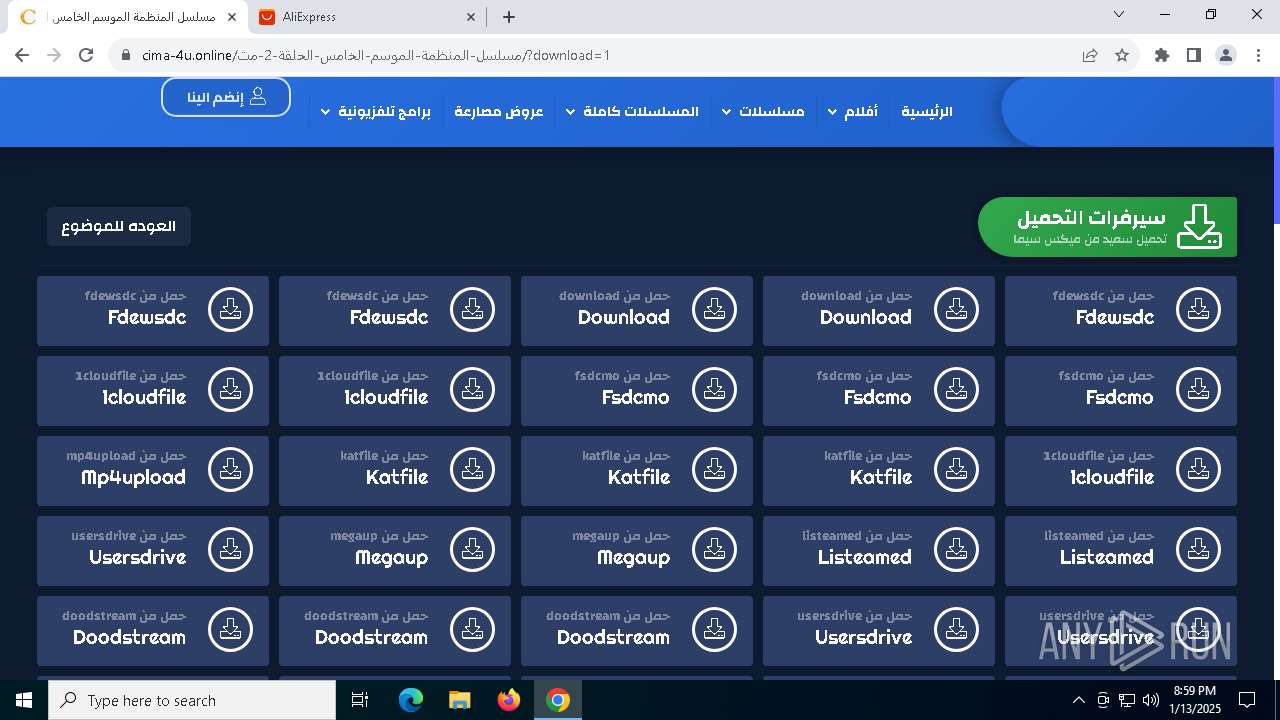The width and height of the screenshot is (1280, 720).
Task: Click العوده للموضوع back-to-topic button
Action: pos(119,226)
